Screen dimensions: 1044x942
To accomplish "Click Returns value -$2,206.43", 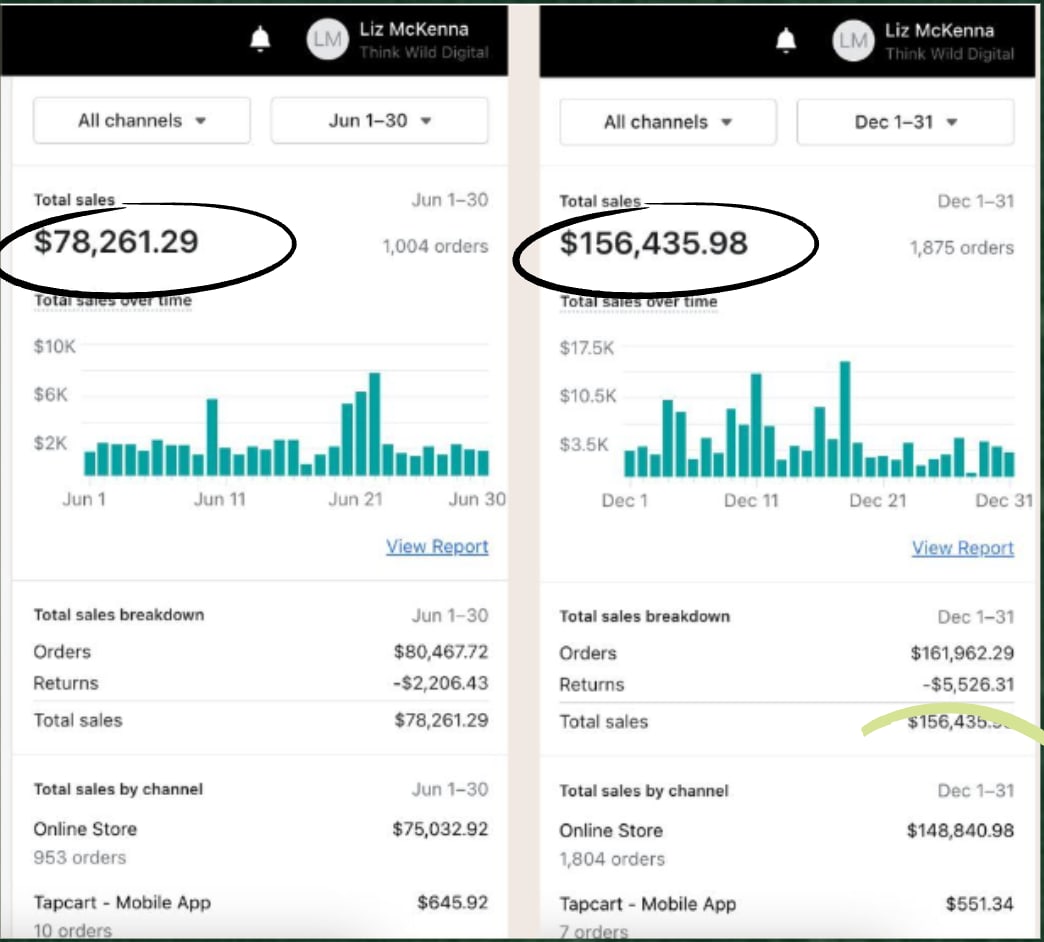I will click(440, 683).
